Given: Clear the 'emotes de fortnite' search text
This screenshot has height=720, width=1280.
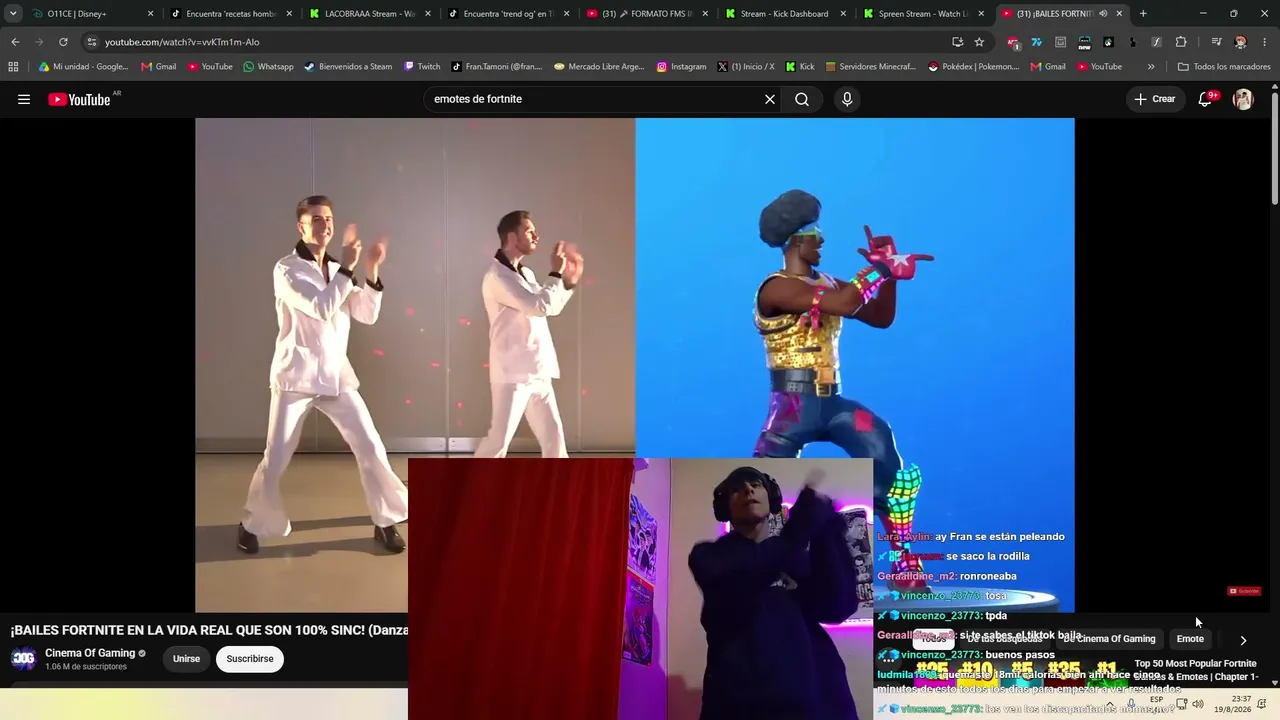Looking at the screenshot, I should pyautogui.click(x=770, y=99).
